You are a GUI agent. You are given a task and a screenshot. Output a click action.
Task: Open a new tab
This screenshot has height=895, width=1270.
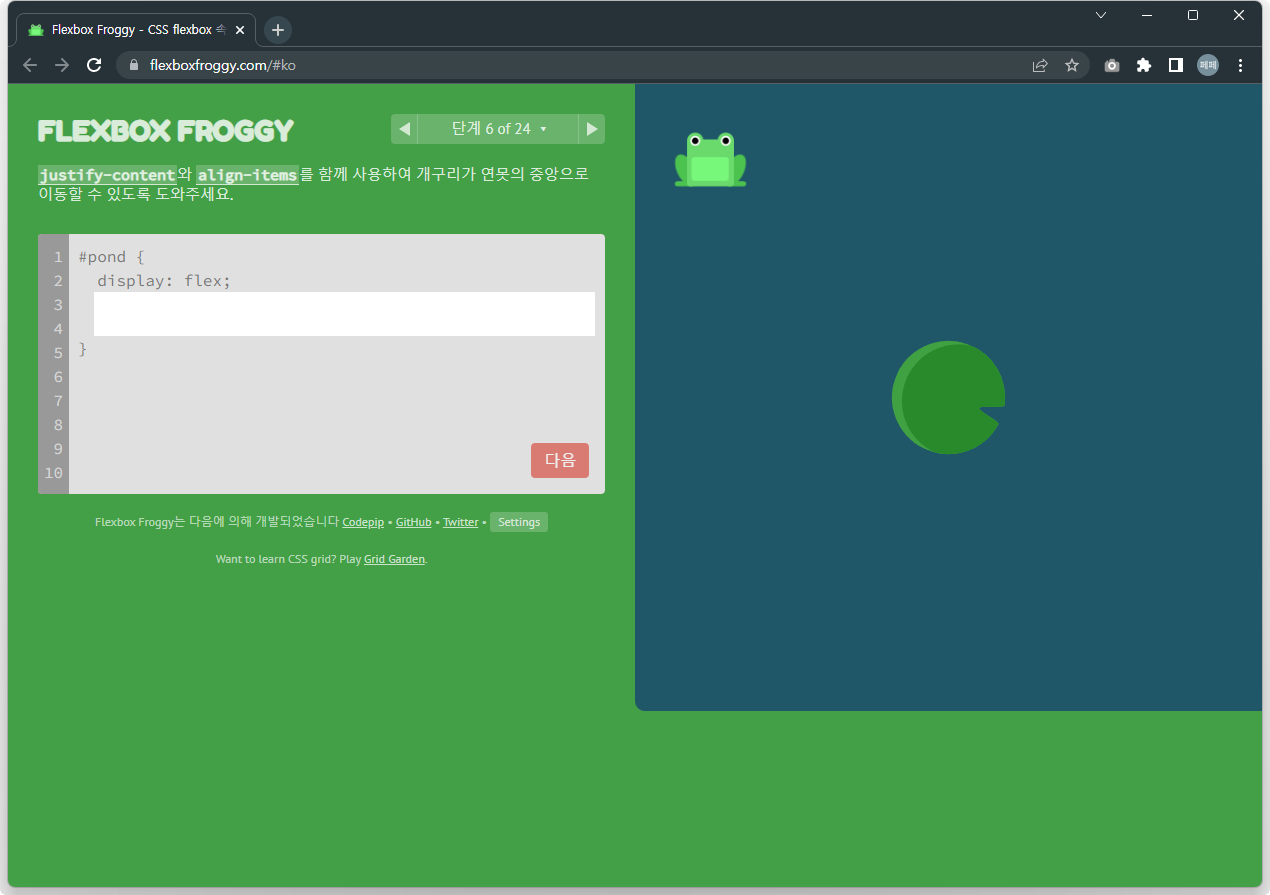(278, 30)
